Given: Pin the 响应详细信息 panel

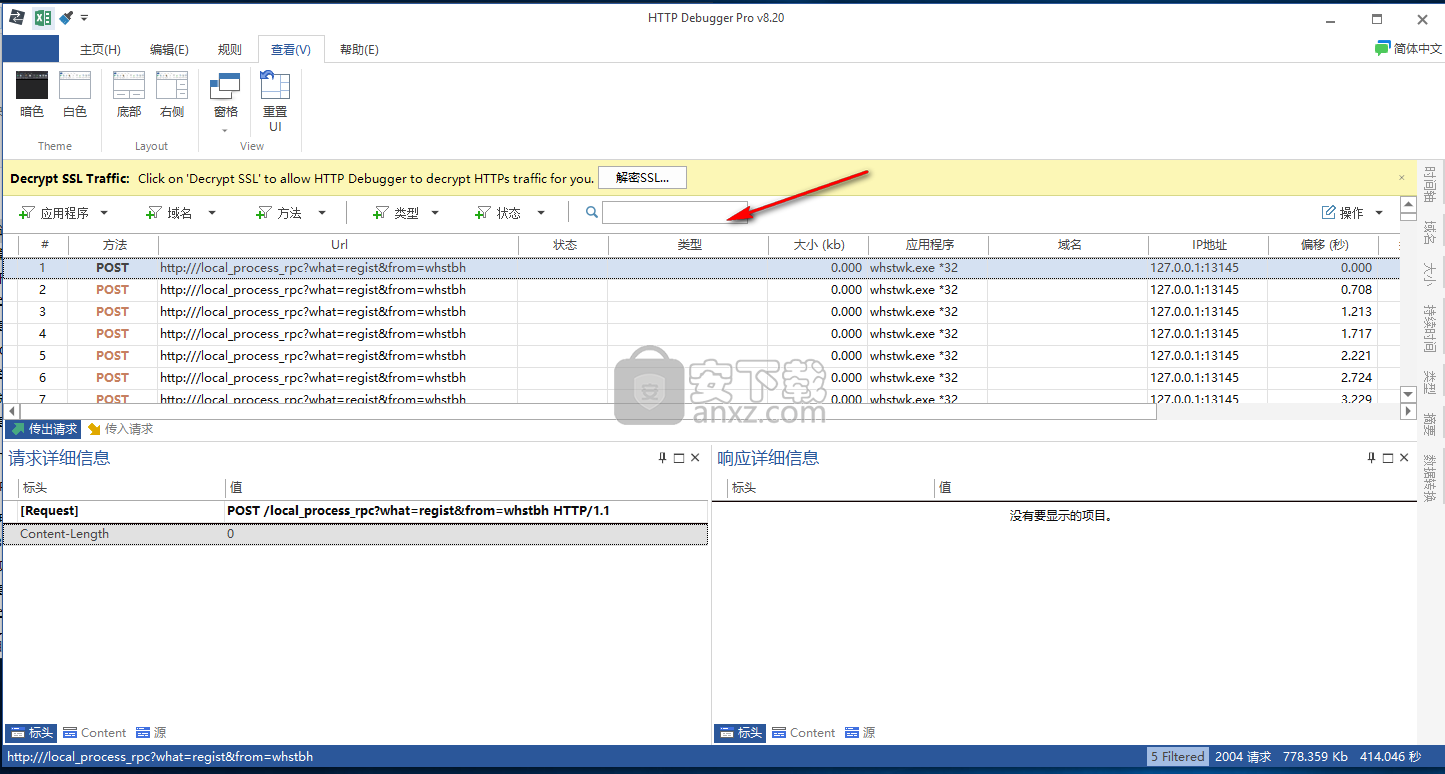Looking at the screenshot, I should coord(1371,458).
